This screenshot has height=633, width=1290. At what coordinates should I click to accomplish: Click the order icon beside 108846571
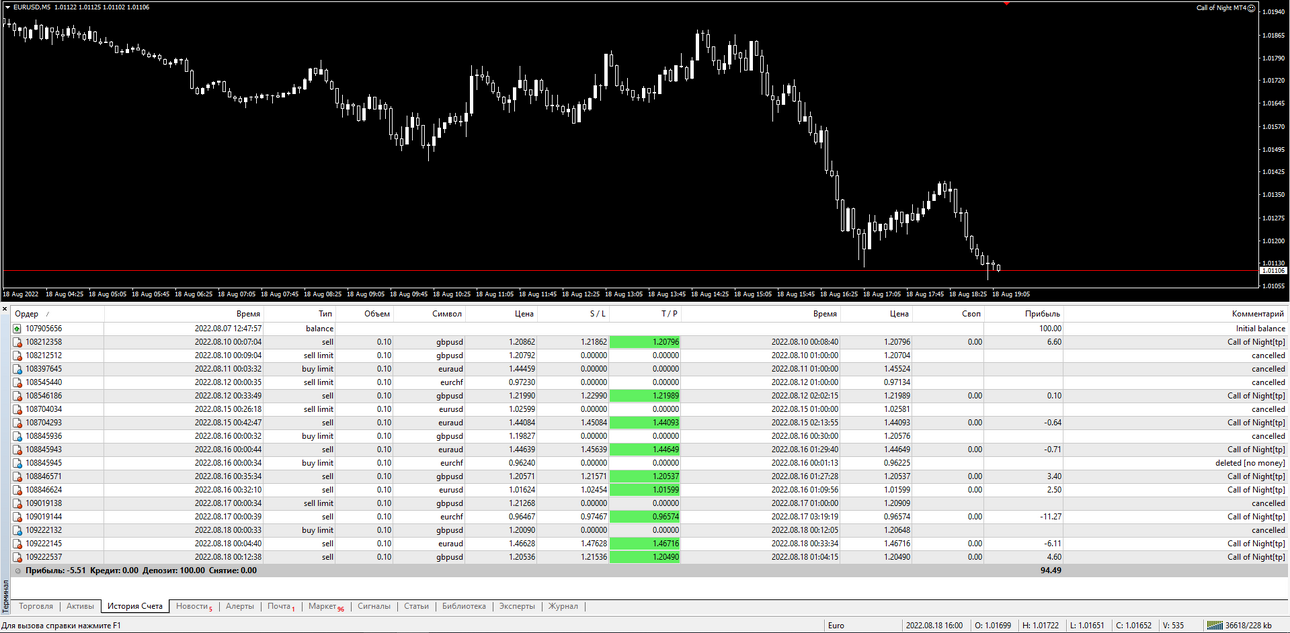[x=17, y=476]
